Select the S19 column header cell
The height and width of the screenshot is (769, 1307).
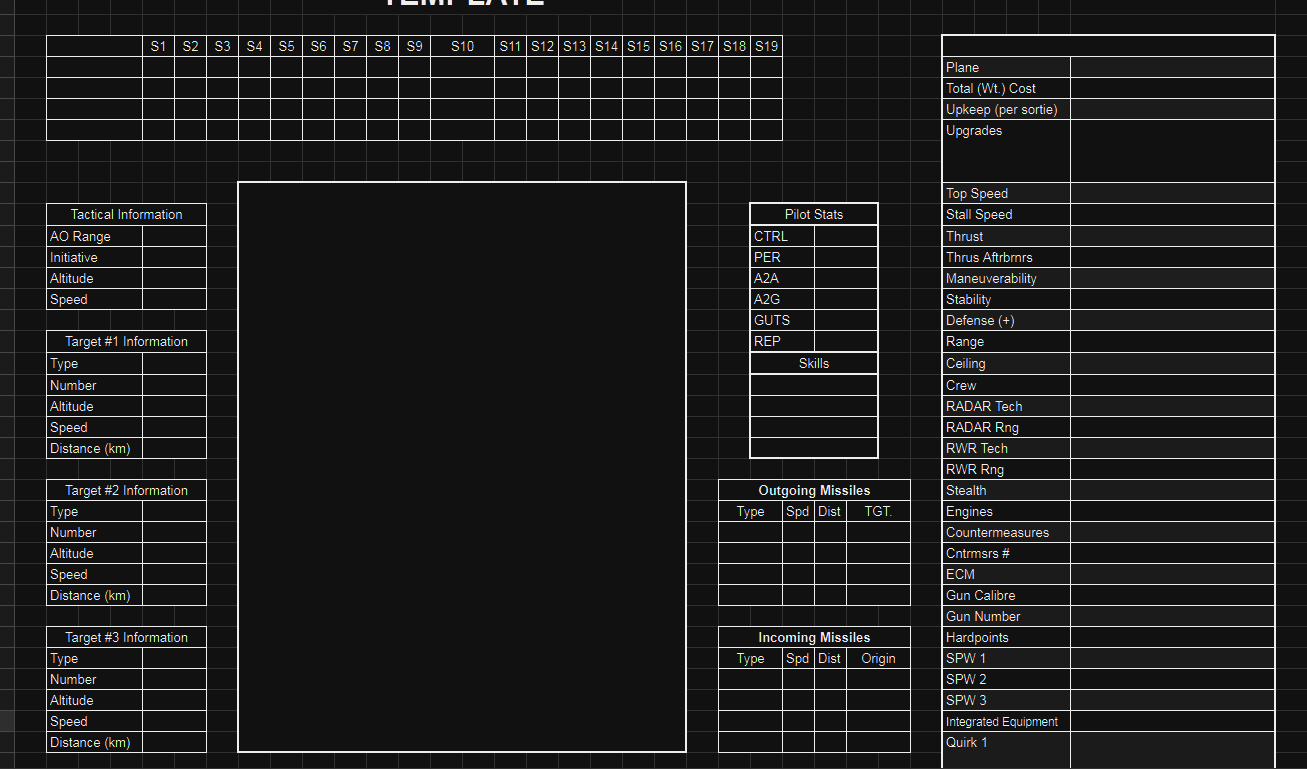tap(766, 46)
